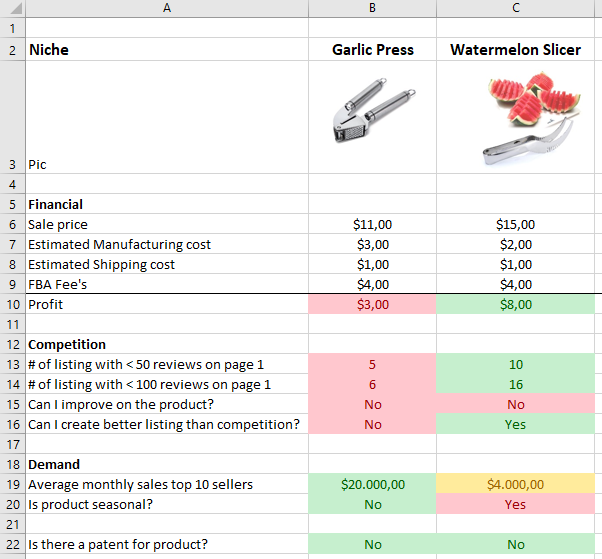The width and height of the screenshot is (602, 559).
Task: Select row 10 header
Action: click(13, 304)
